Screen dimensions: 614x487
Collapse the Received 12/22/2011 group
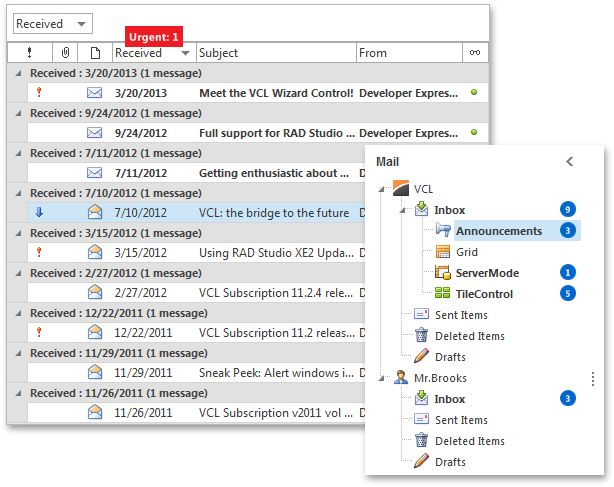click(x=18, y=313)
